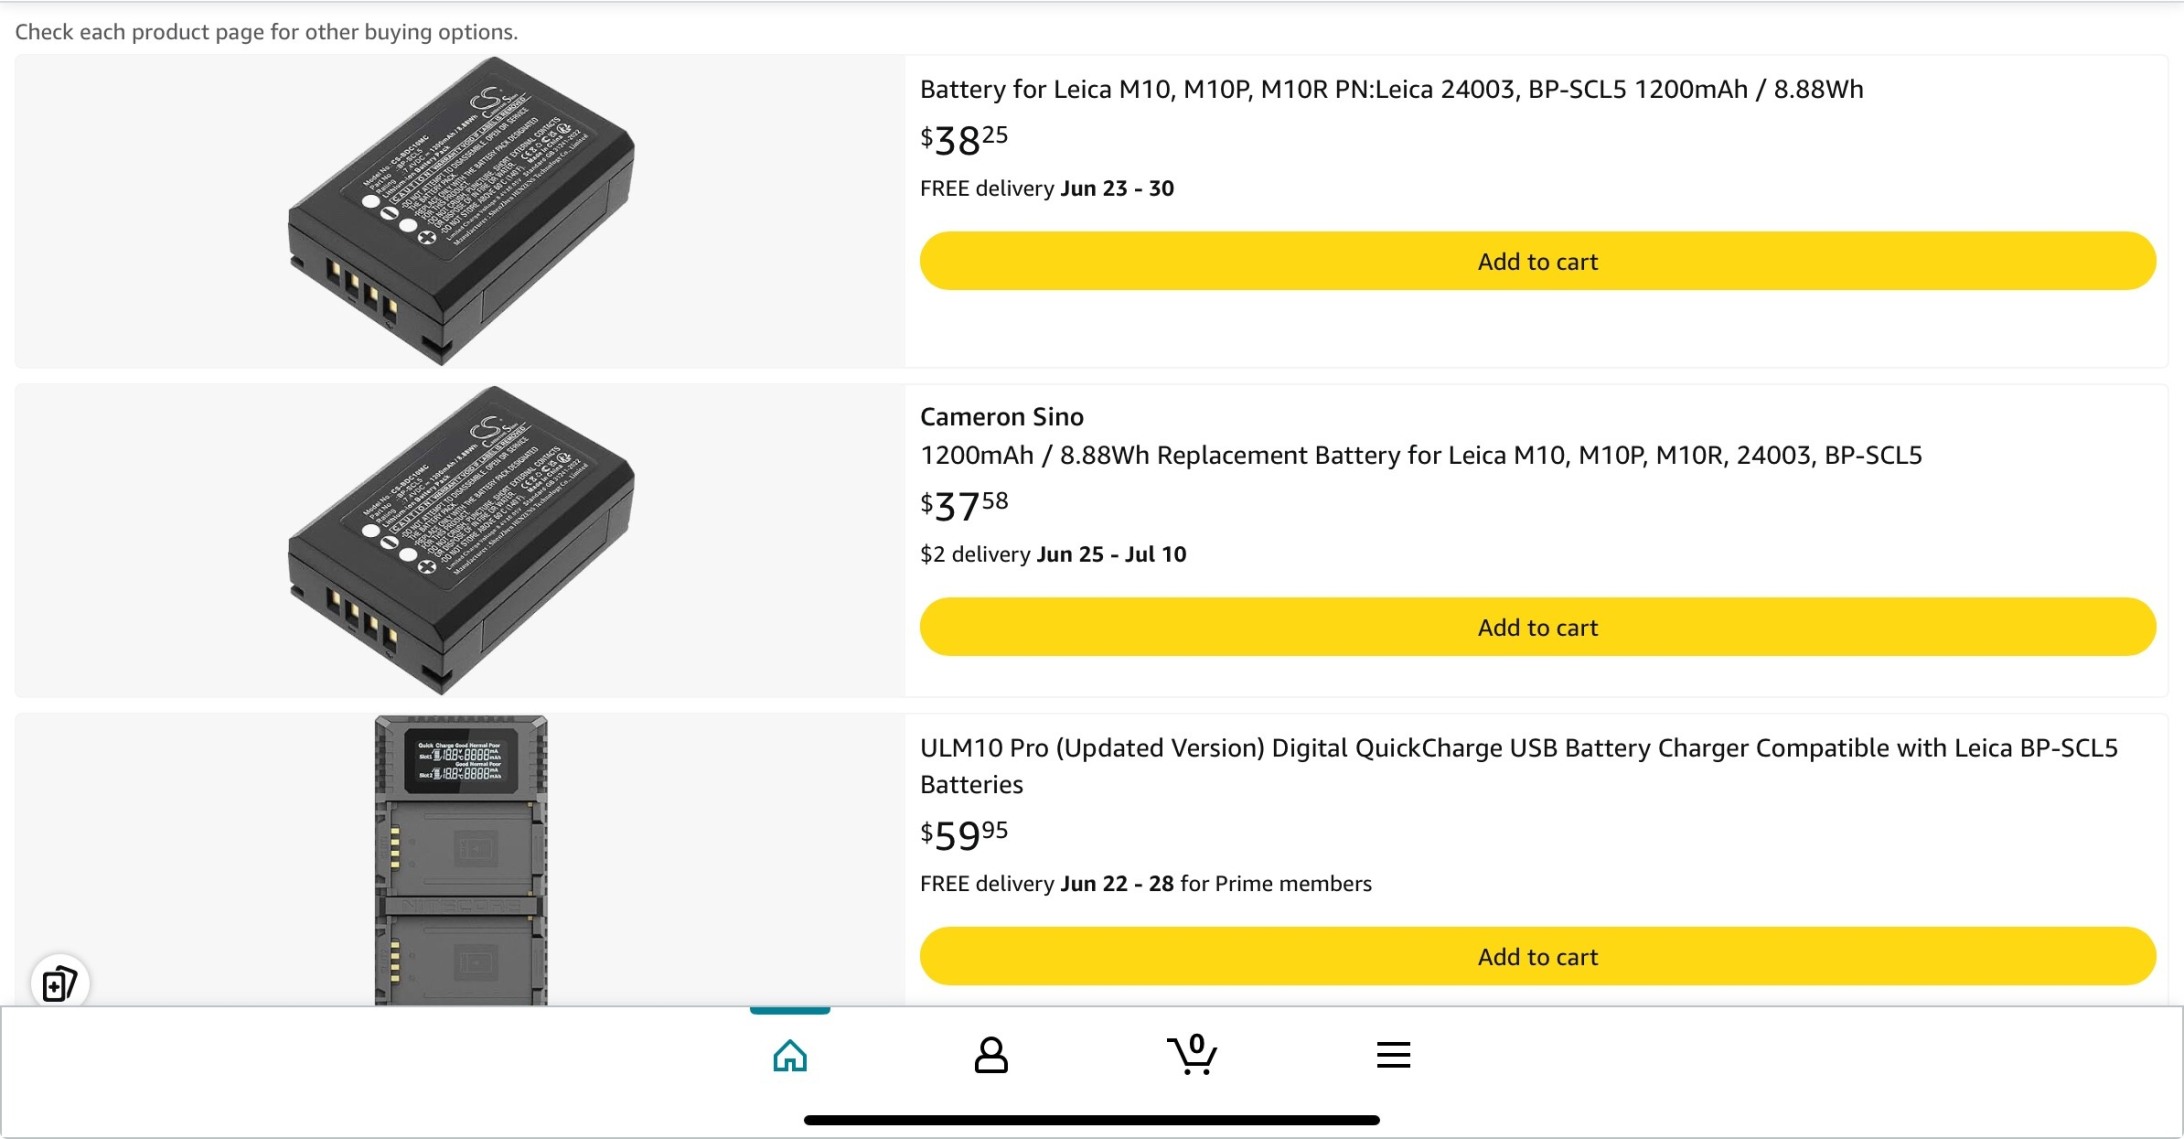Add the Cameron Sino battery to cart
The image size is (2184, 1139).
pos(1537,628)
